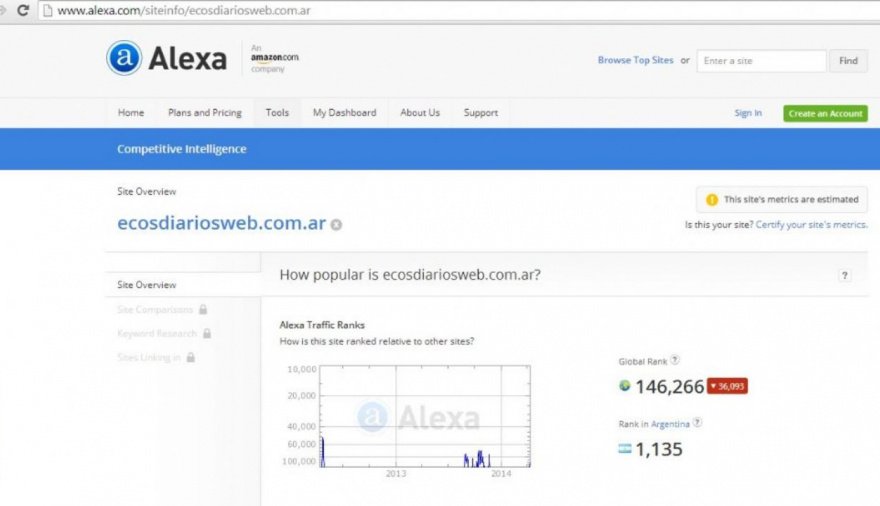Open Plans and Pricing menu

click(205, 113)
